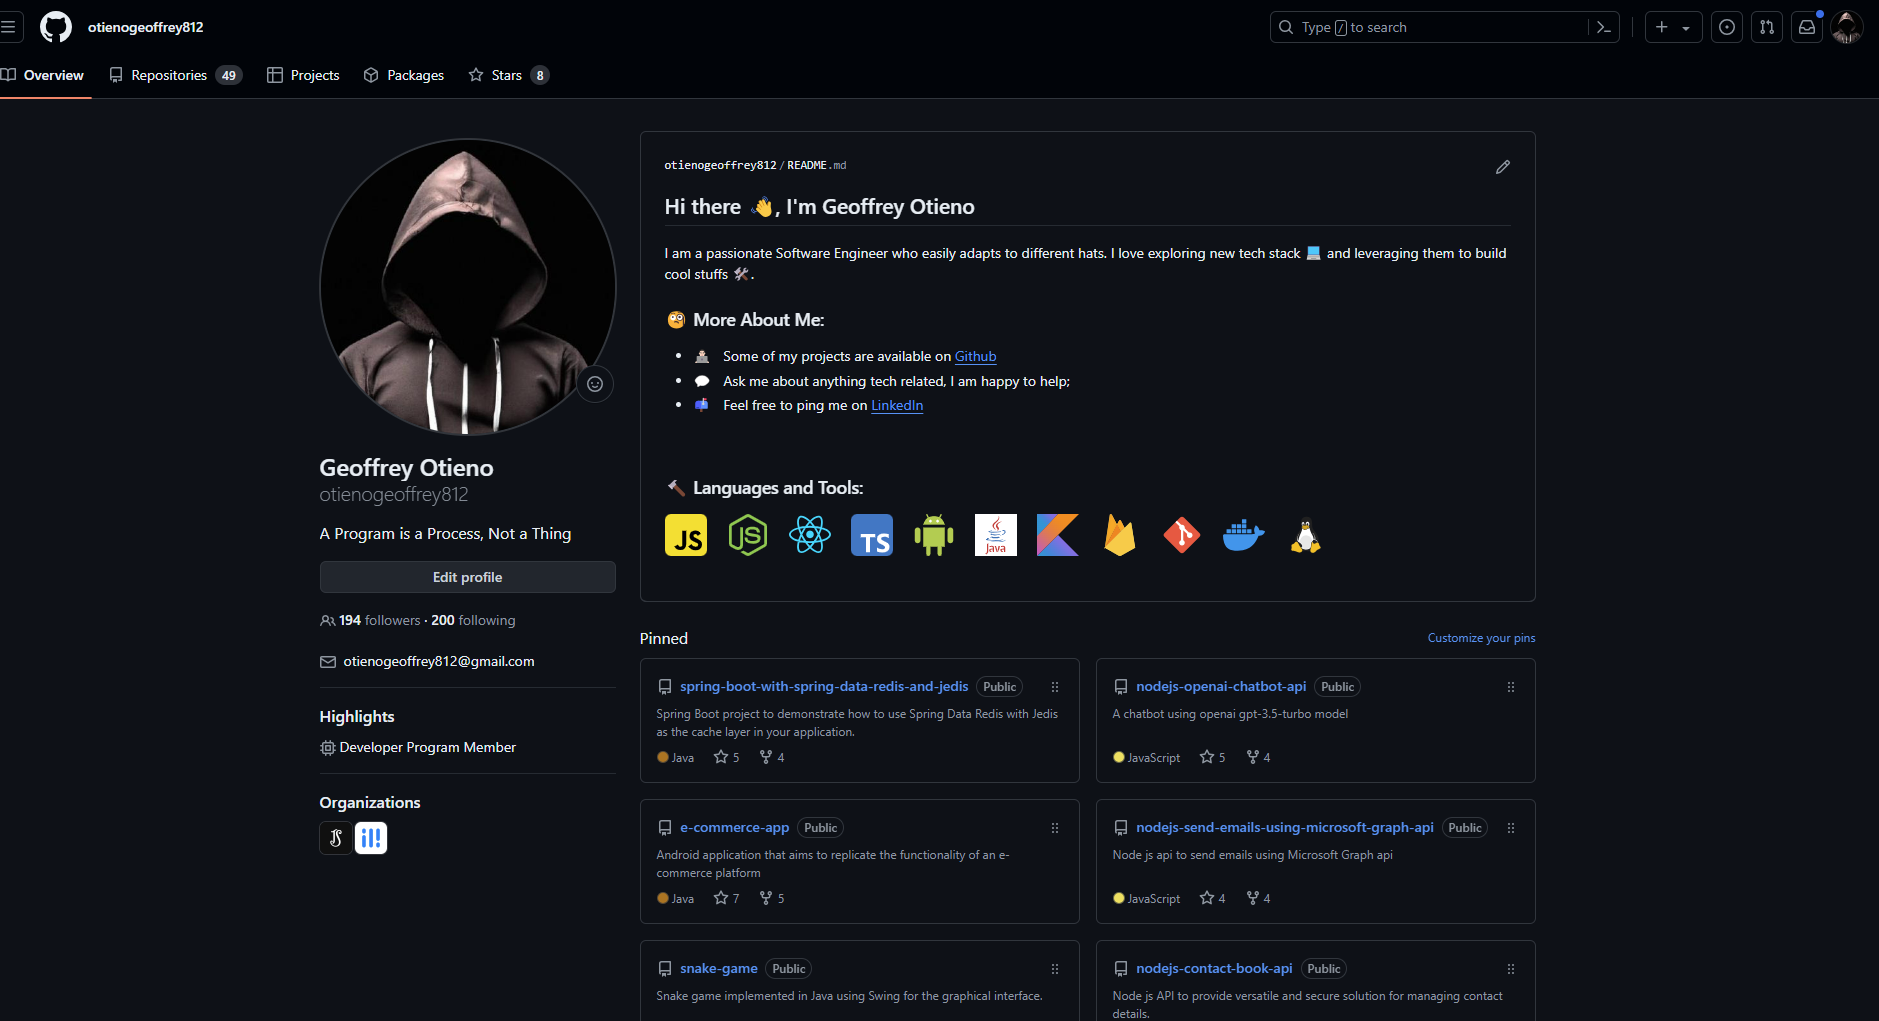Open the notifications inbox icon
This screenshot has width=1879, height=1021.
point(1807,27)
